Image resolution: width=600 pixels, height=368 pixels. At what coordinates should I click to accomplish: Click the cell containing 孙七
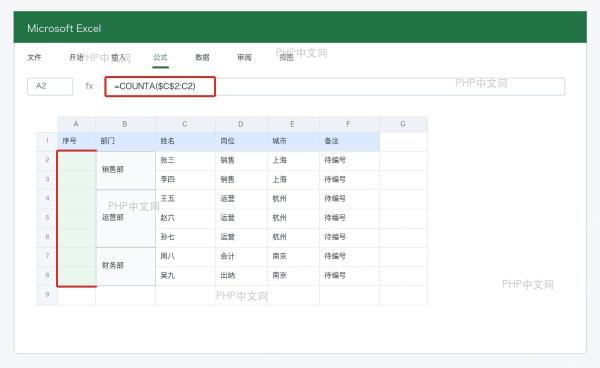185,237
